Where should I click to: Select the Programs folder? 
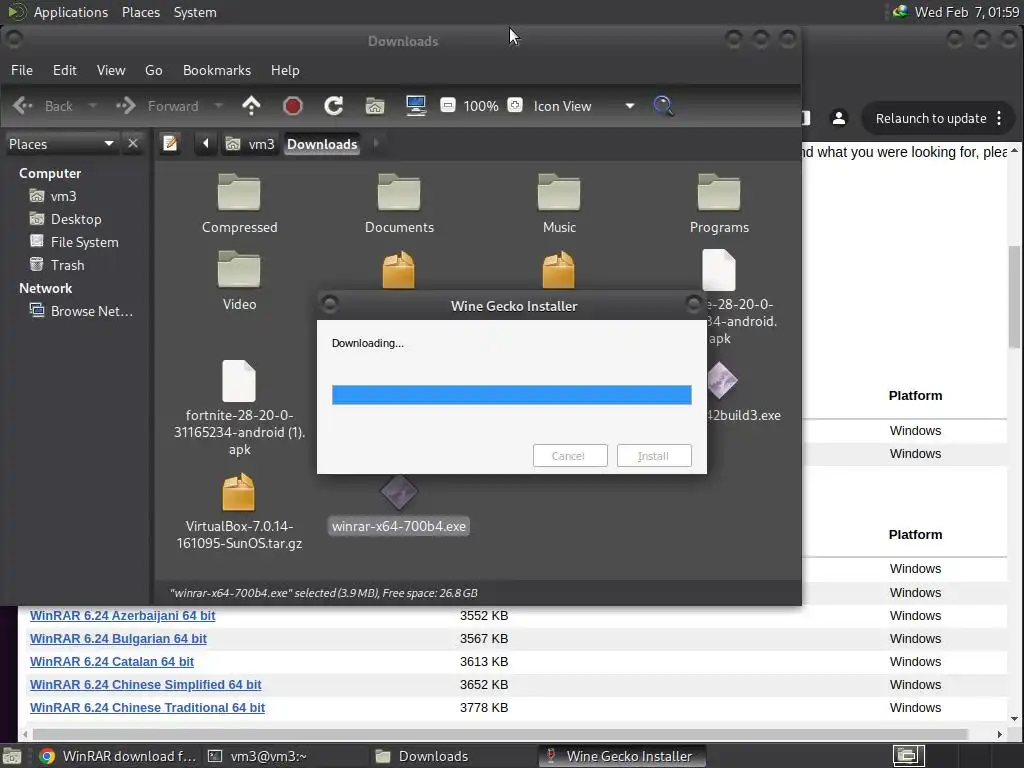[719, 204]
